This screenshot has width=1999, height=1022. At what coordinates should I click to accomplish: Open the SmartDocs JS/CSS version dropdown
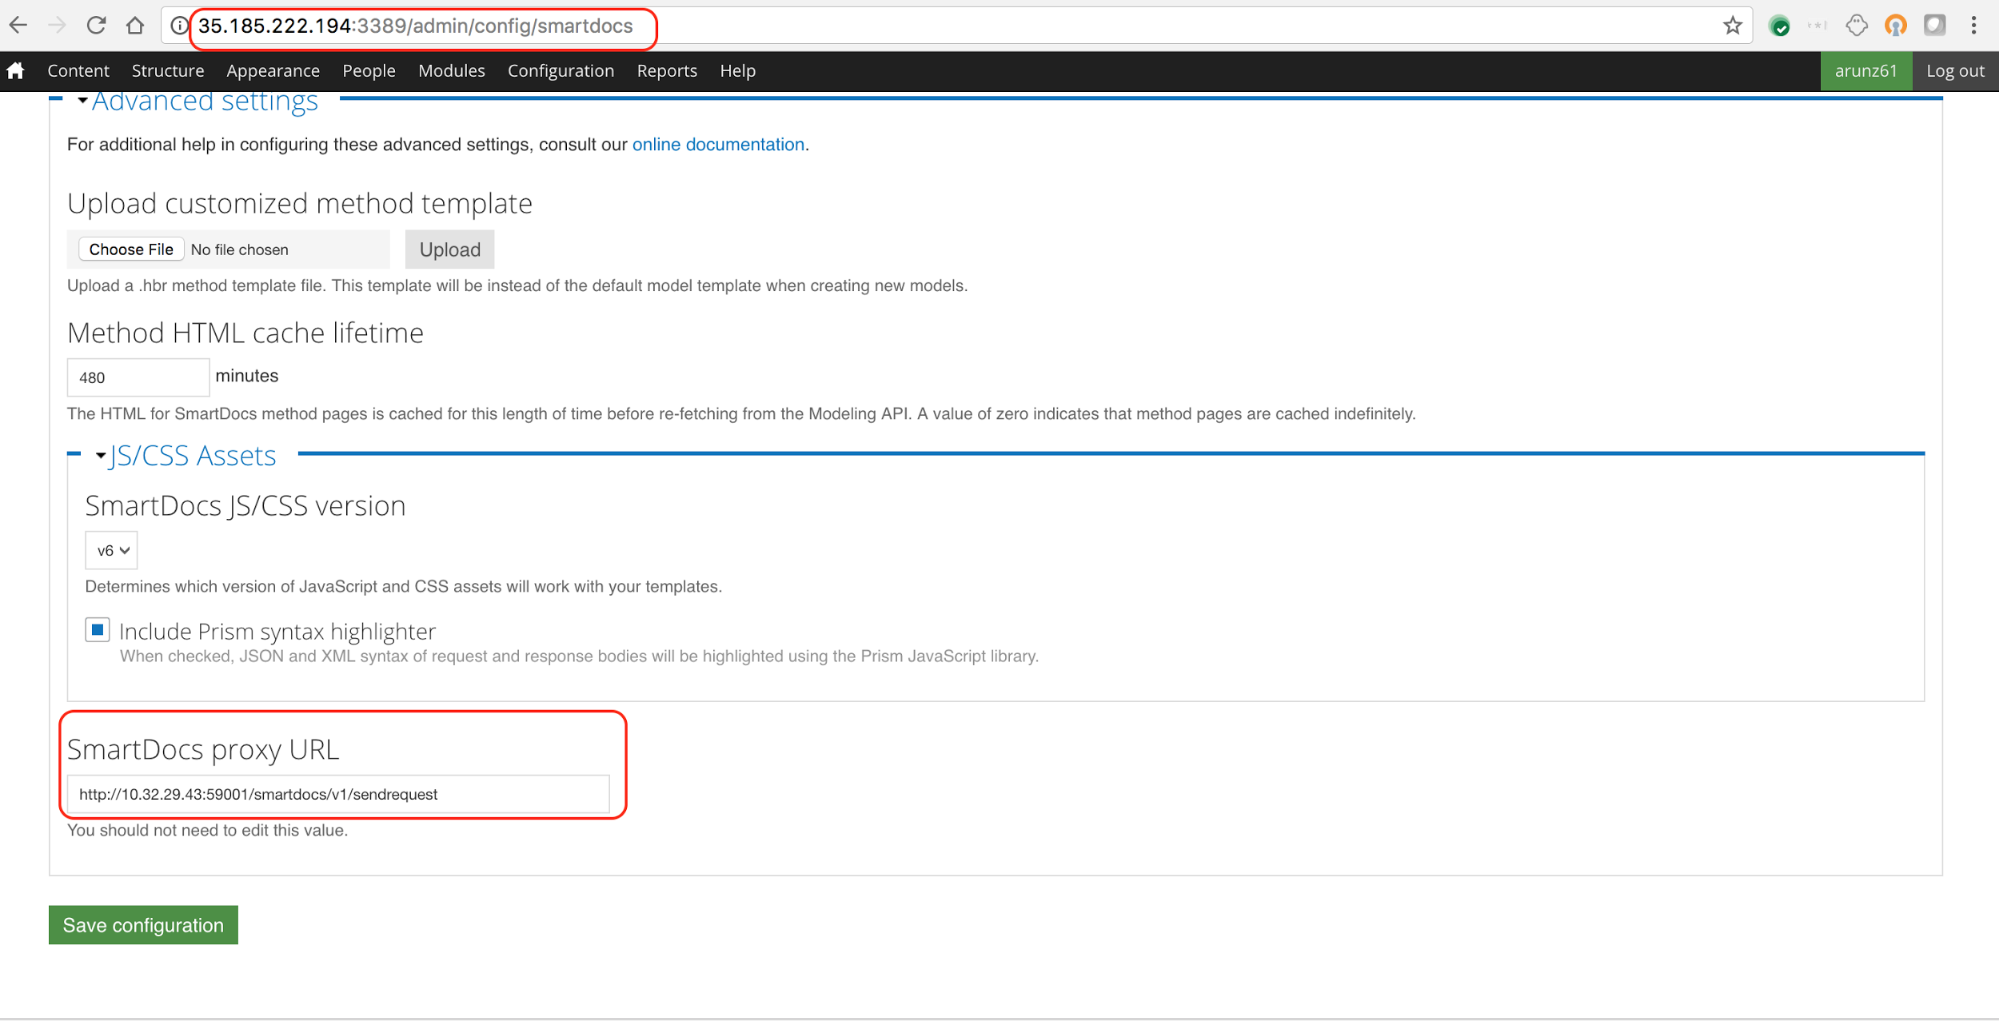point(111,550)
